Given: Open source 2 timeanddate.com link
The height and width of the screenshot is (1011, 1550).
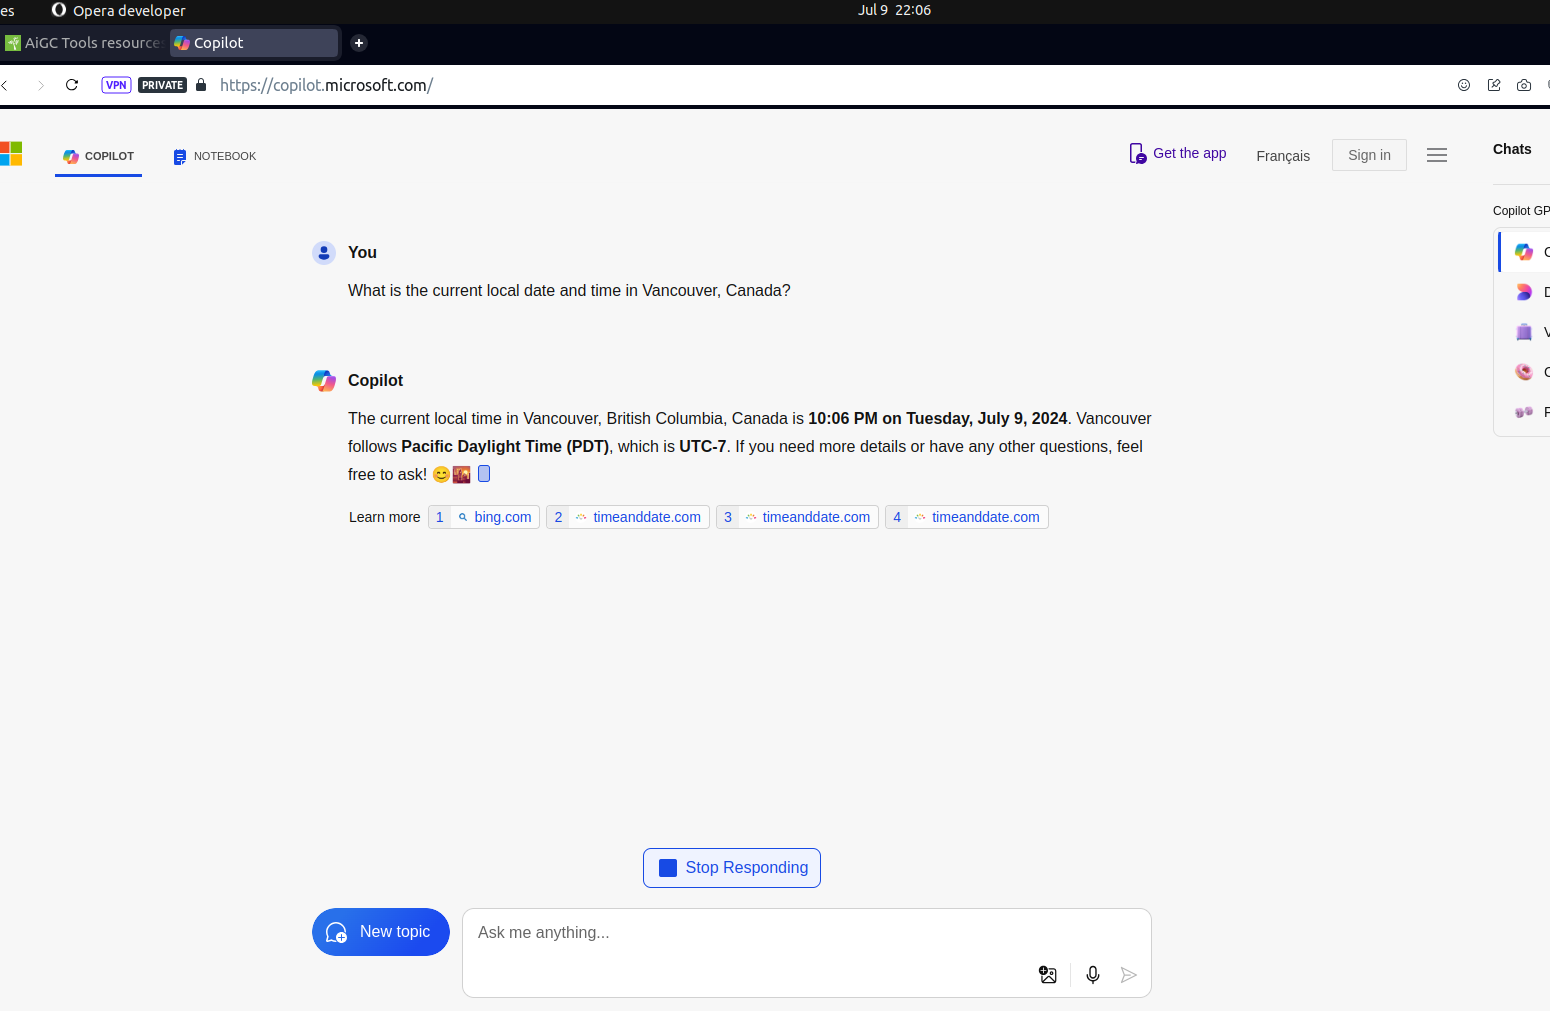Looking at the screenshot, I should click(x=628, y=517).
